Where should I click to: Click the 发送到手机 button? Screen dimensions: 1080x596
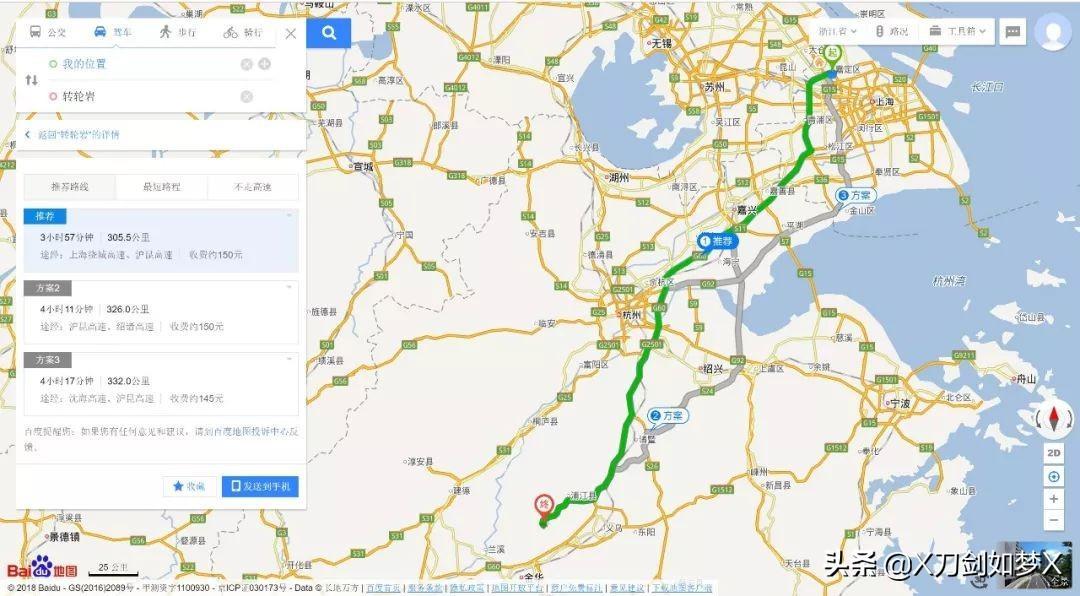point(260,486)
